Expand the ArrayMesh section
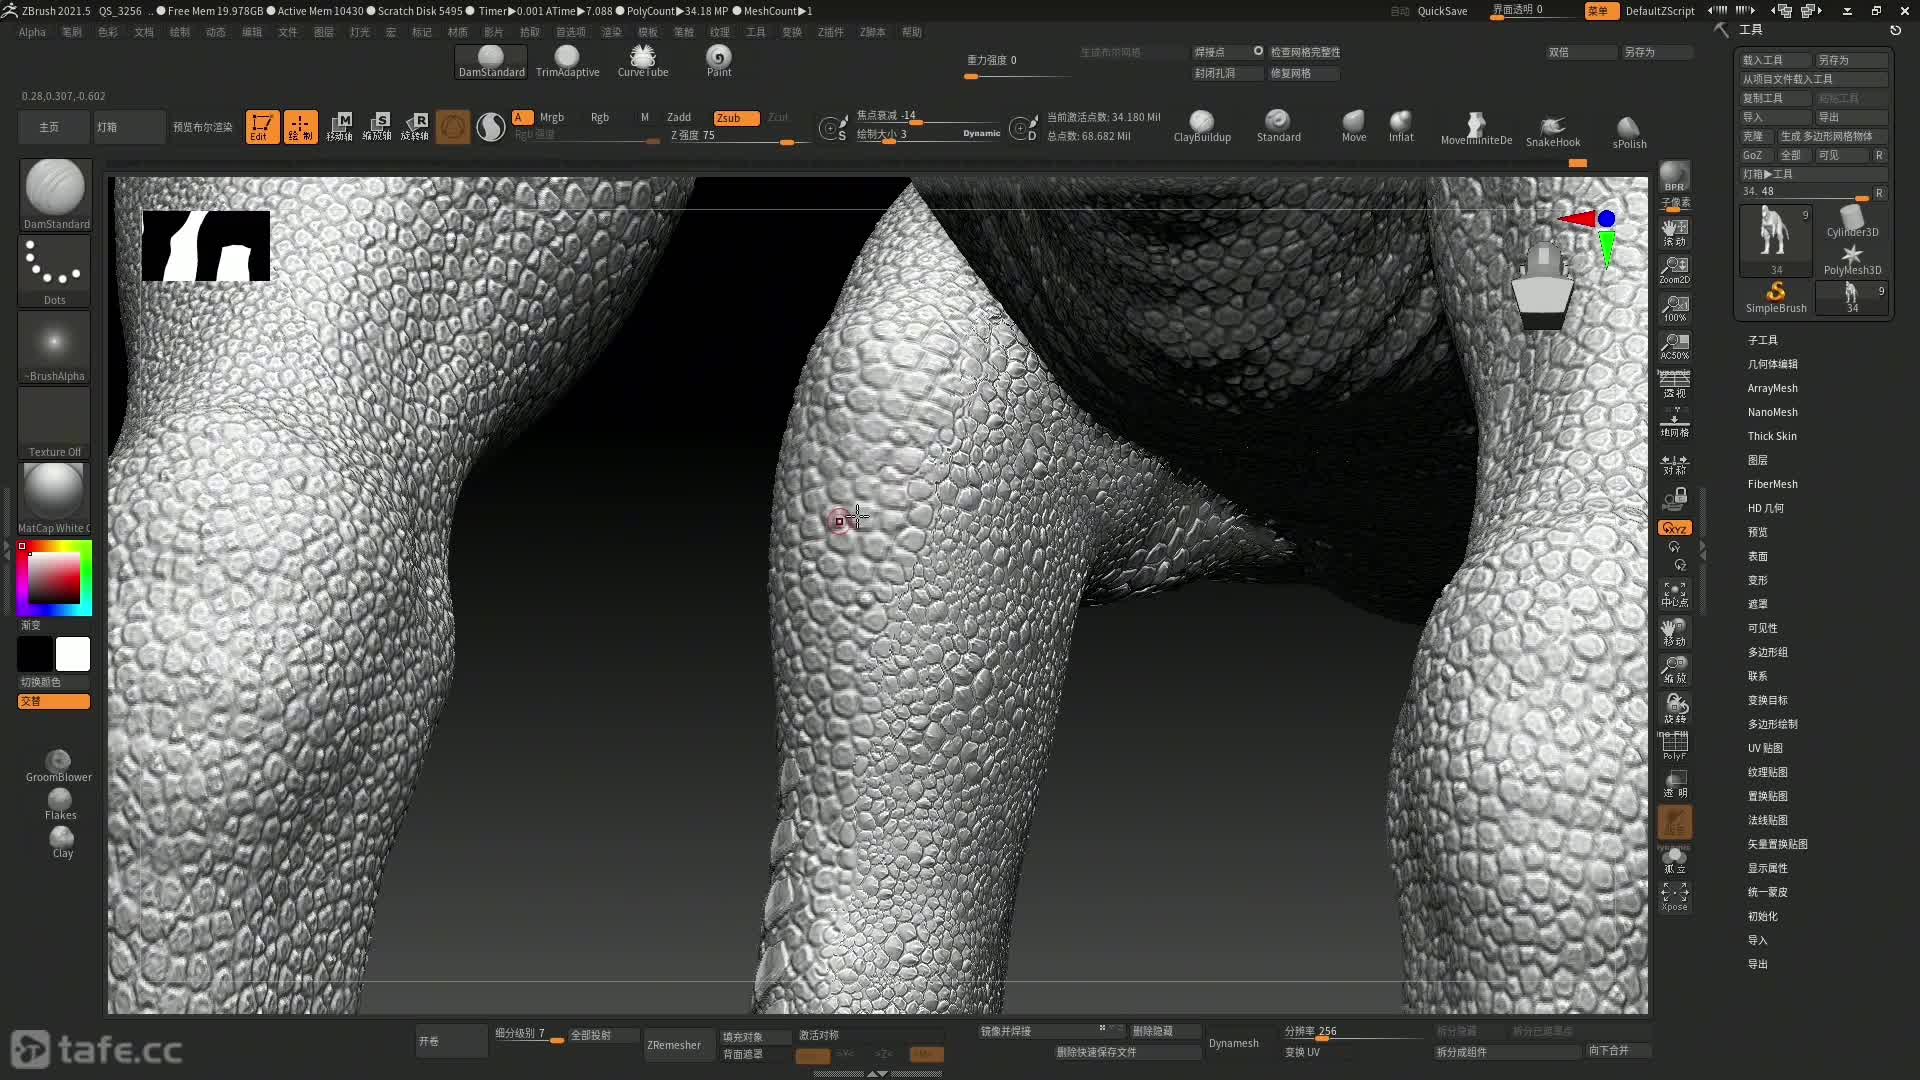This screenshot has height=1080, width=1920. [x=1772, y=388]
